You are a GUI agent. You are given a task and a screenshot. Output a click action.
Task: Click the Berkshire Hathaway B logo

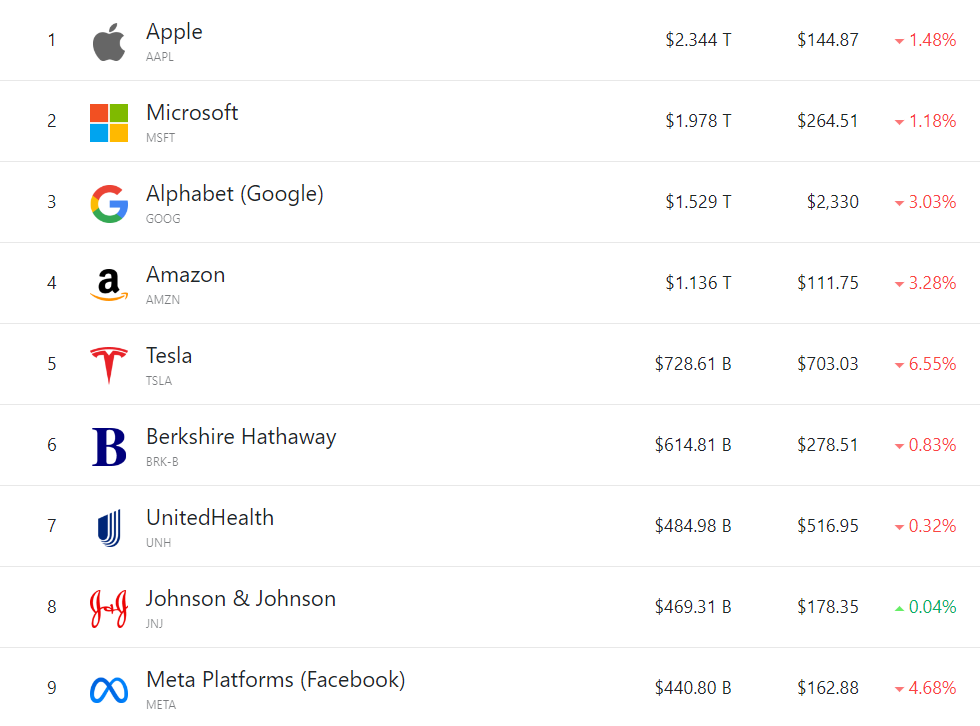click(109, 447)
